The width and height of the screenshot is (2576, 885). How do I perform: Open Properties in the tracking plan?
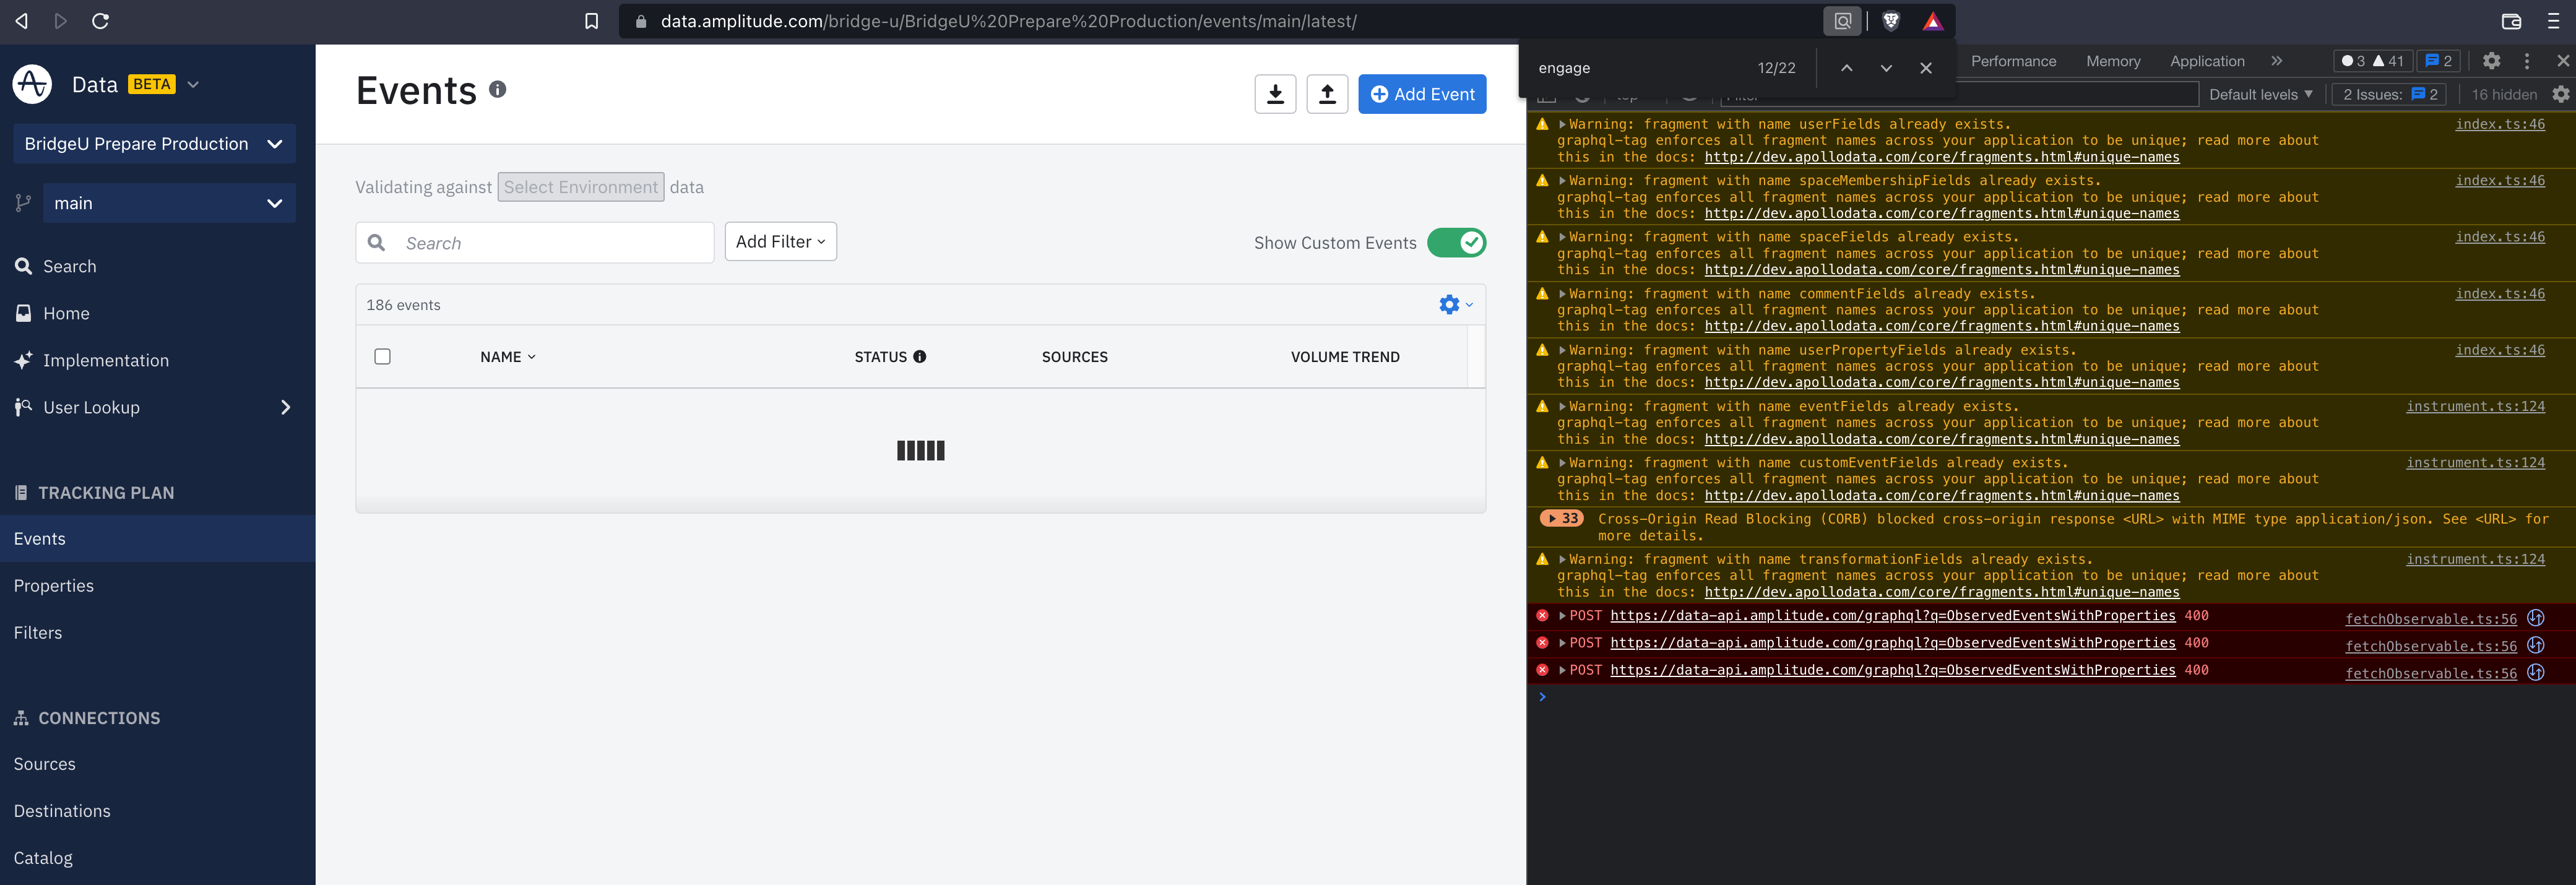(54, 586)
